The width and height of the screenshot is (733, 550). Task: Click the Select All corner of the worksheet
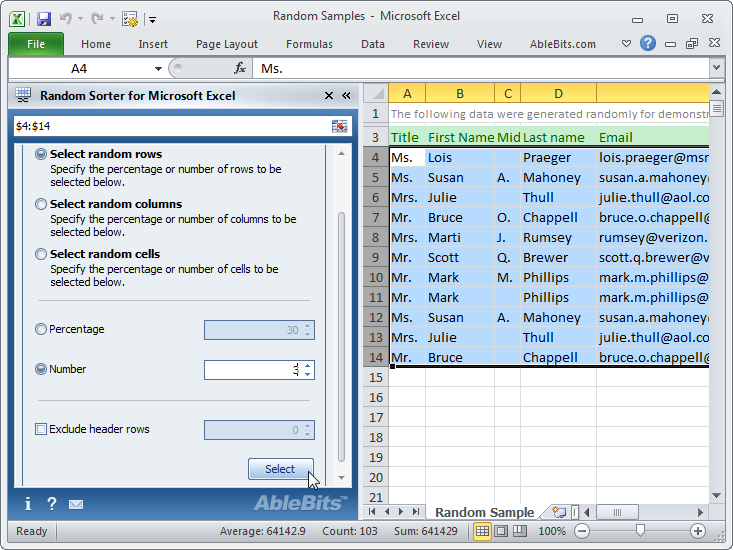(x=376, y=93)
